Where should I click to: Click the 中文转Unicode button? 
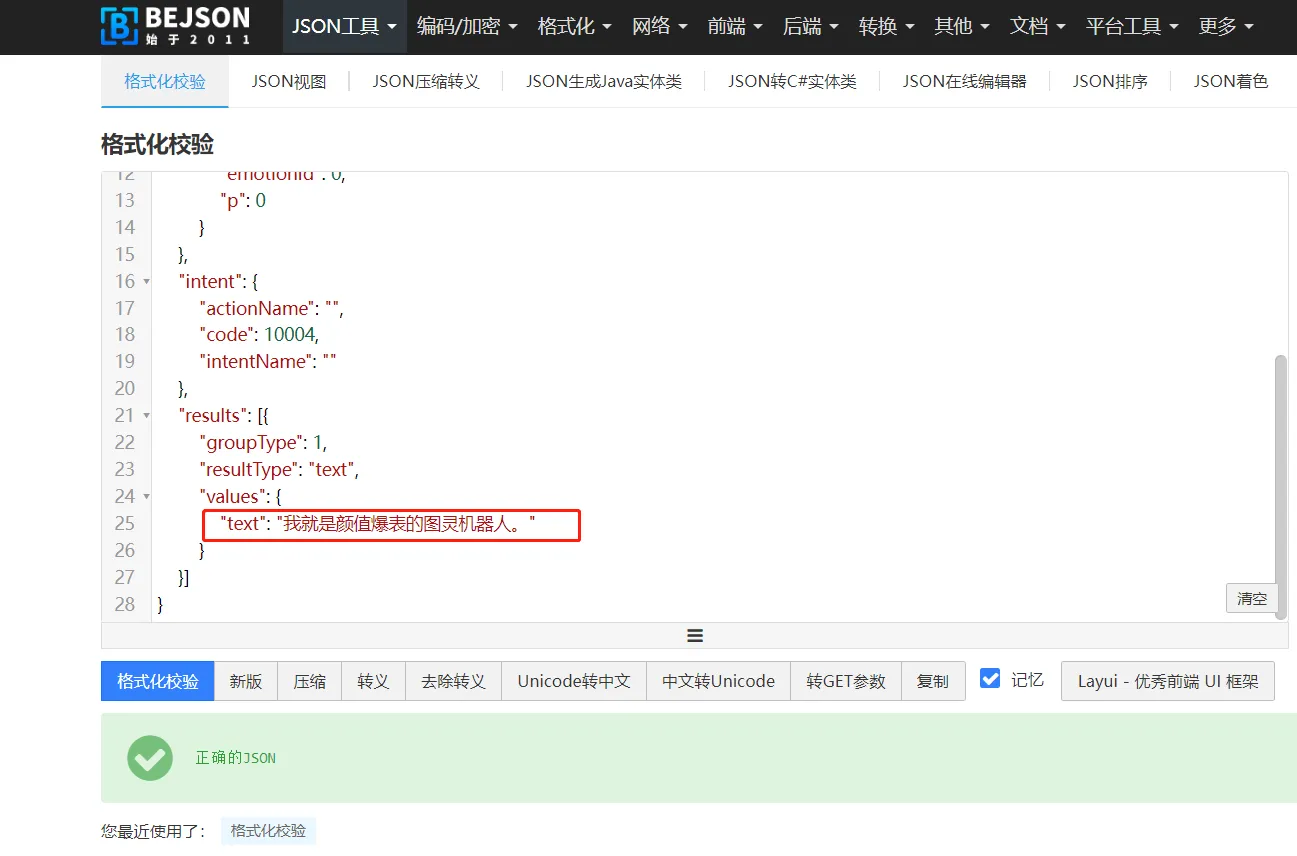coord(718,681)
